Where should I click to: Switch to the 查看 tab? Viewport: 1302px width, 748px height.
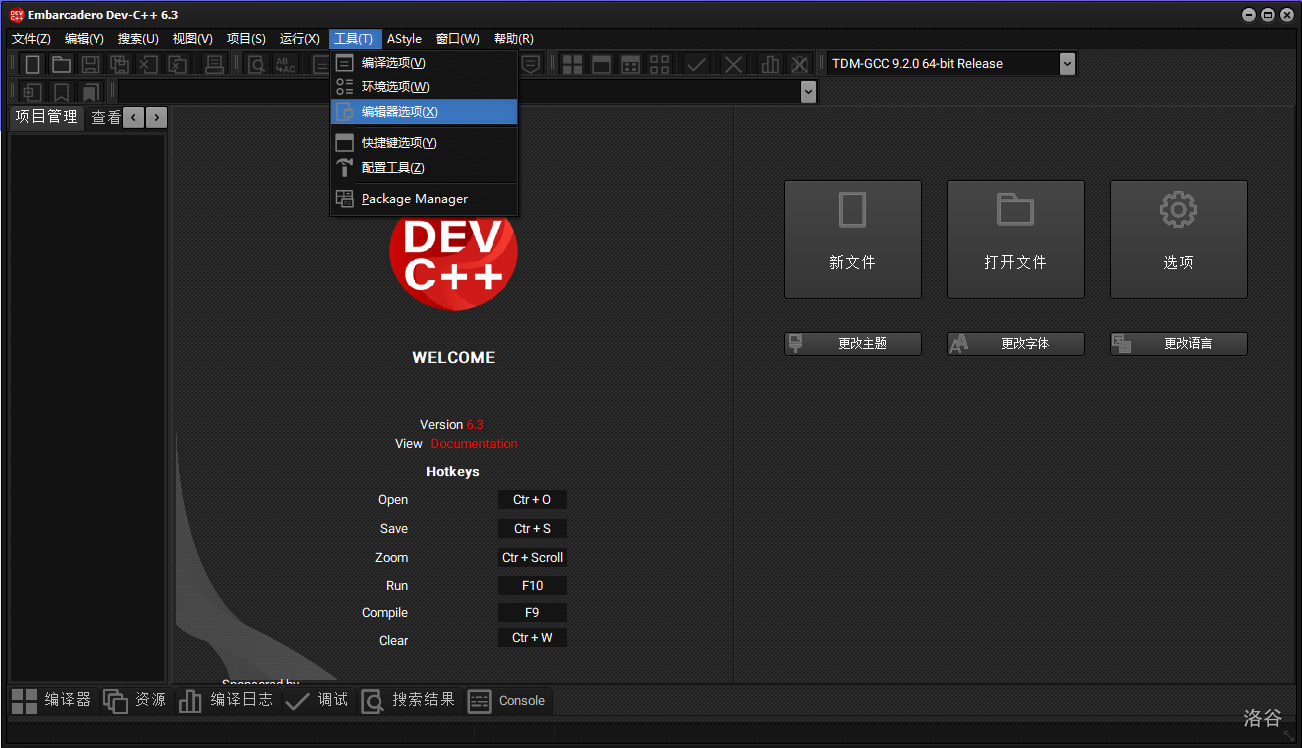coord(105,117)
